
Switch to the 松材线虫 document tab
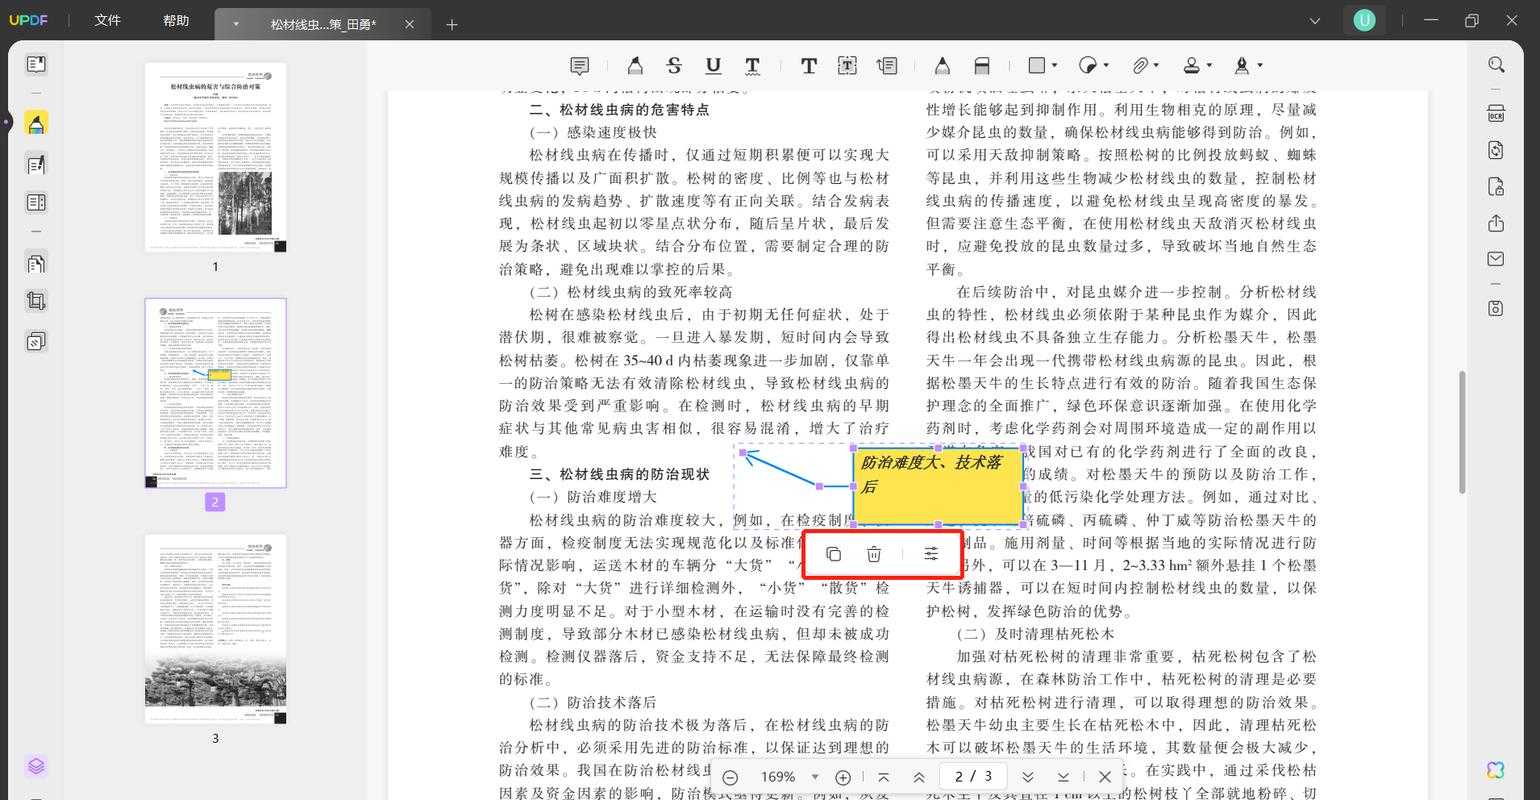[320, 22]
